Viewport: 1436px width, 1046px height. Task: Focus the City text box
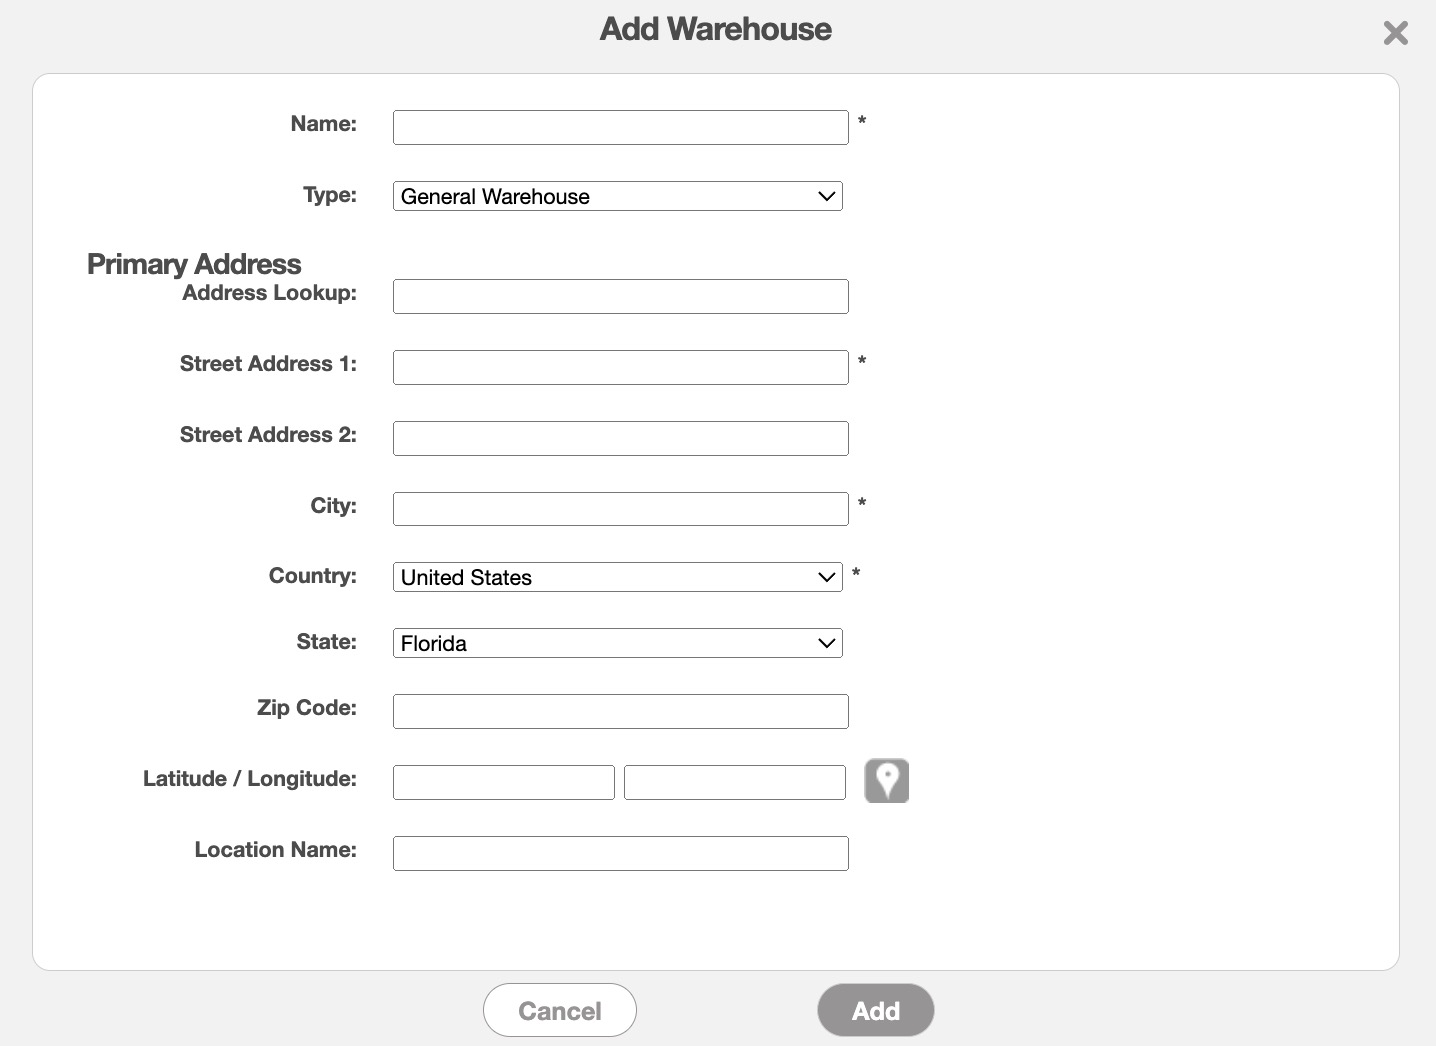[620, 509]
